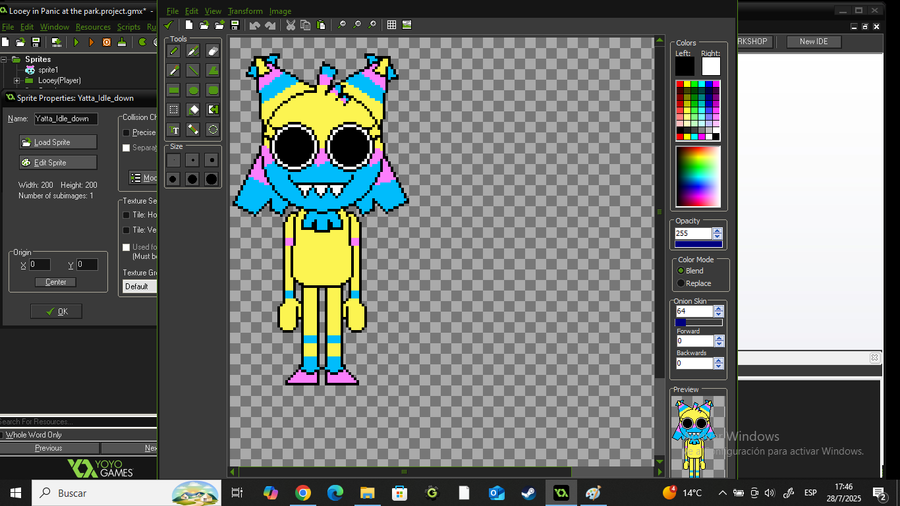Click Center origin button
The height and width of the screenshot is (506, 900).
pyautogui.click(x=56, y=282)
